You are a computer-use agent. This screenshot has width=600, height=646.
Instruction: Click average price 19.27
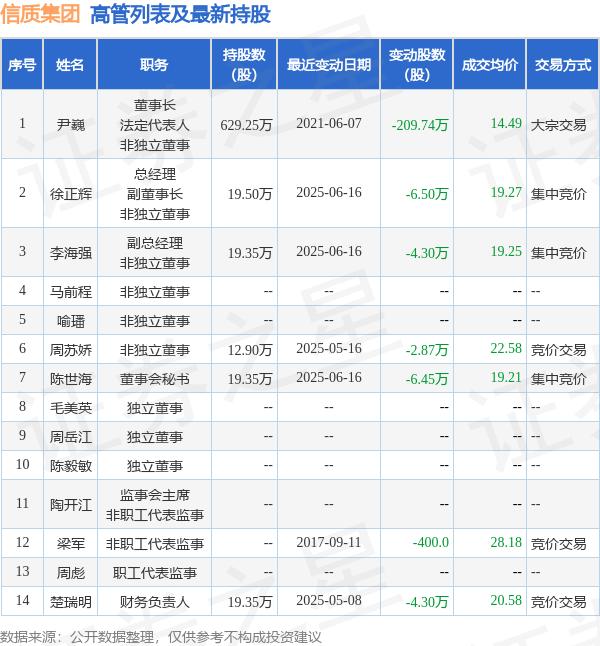point(506,192)
